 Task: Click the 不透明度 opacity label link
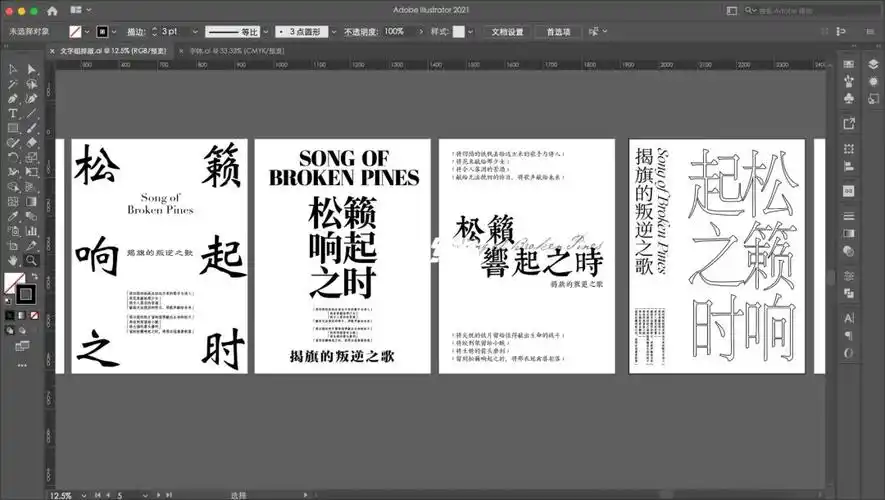click(360, 32)
